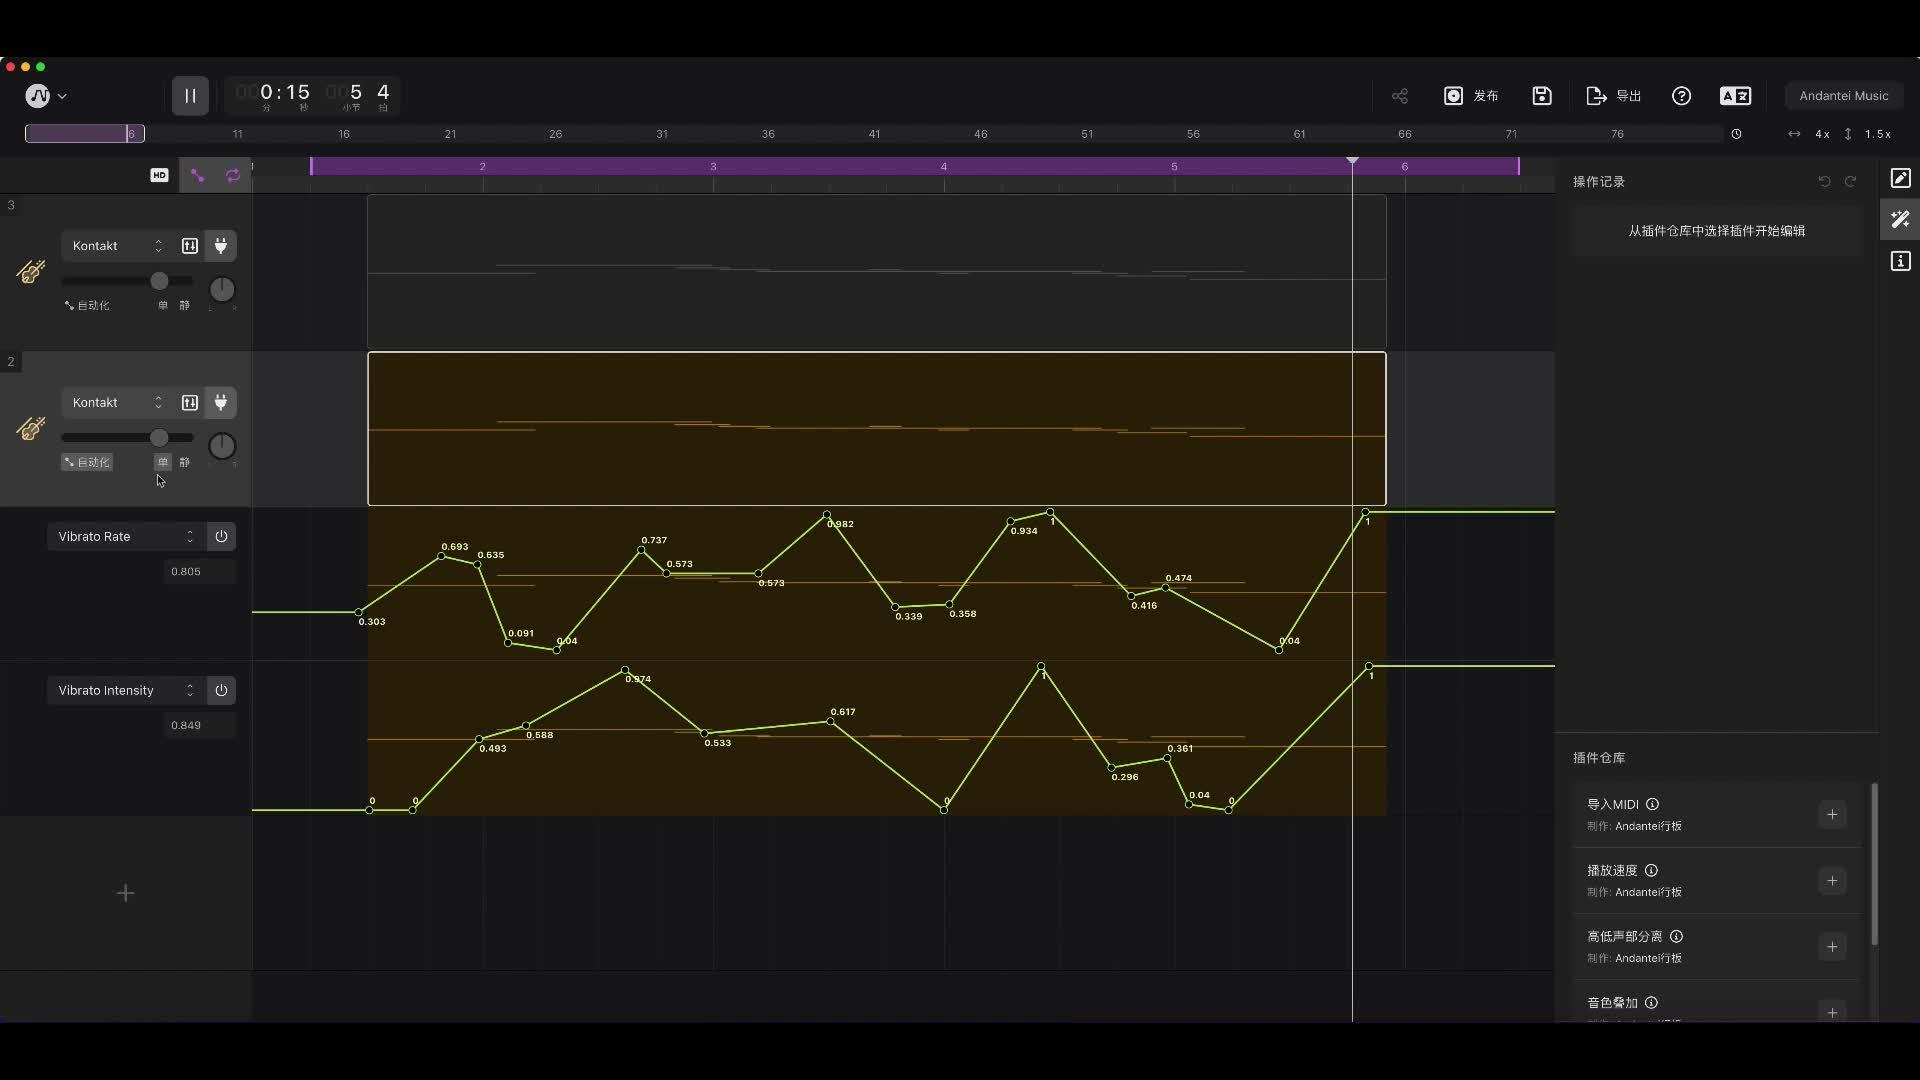The width and height of the screenshot is (1920, 1080).
Task: Toggle HD mode in the track header
Action: point(159,175)
